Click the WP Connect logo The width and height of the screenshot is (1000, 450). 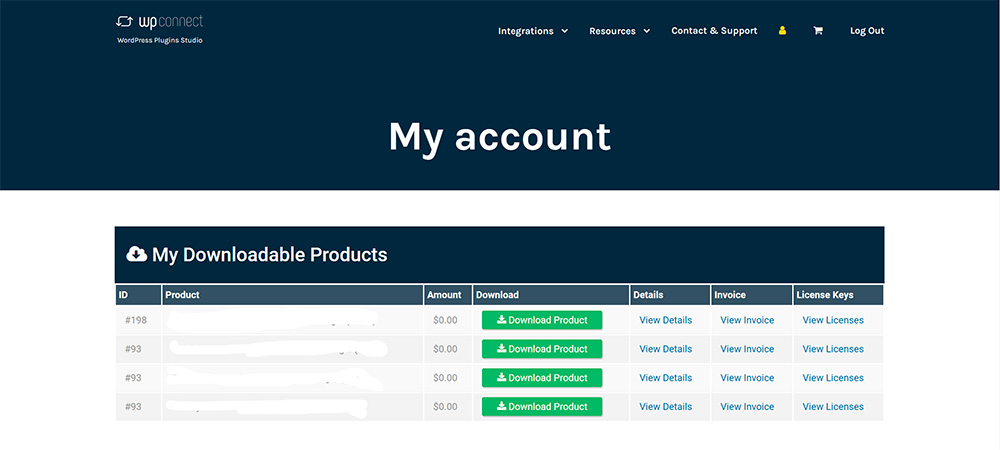(x=159, y=22)
